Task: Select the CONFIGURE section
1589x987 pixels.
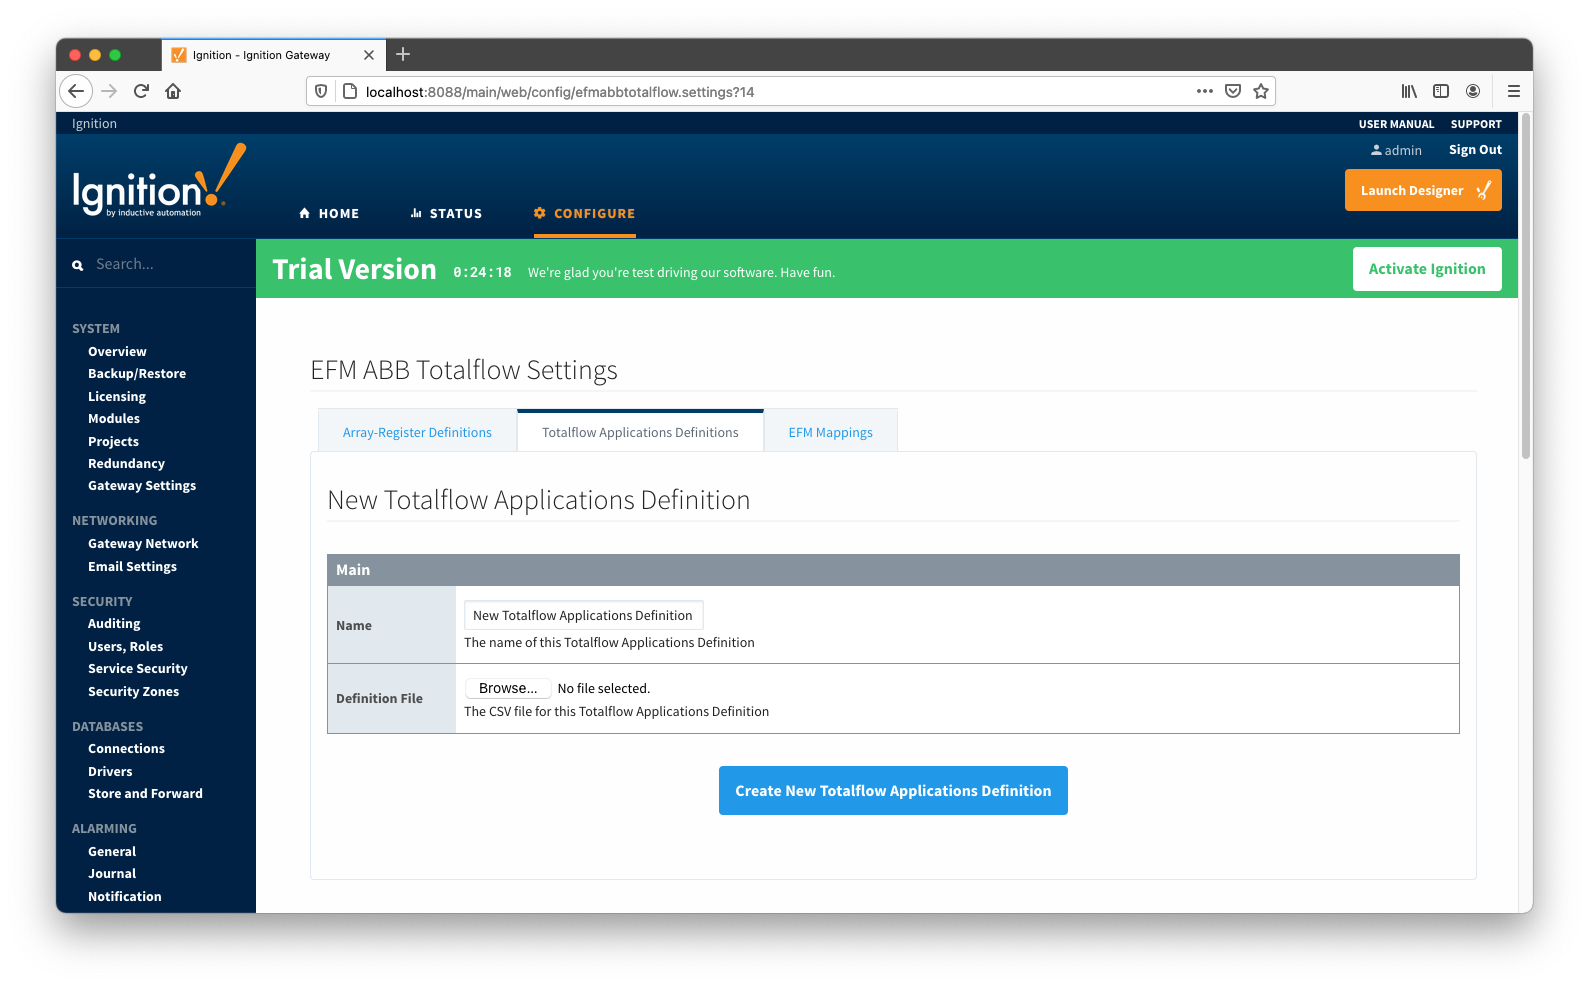Action: coord(585,213)
